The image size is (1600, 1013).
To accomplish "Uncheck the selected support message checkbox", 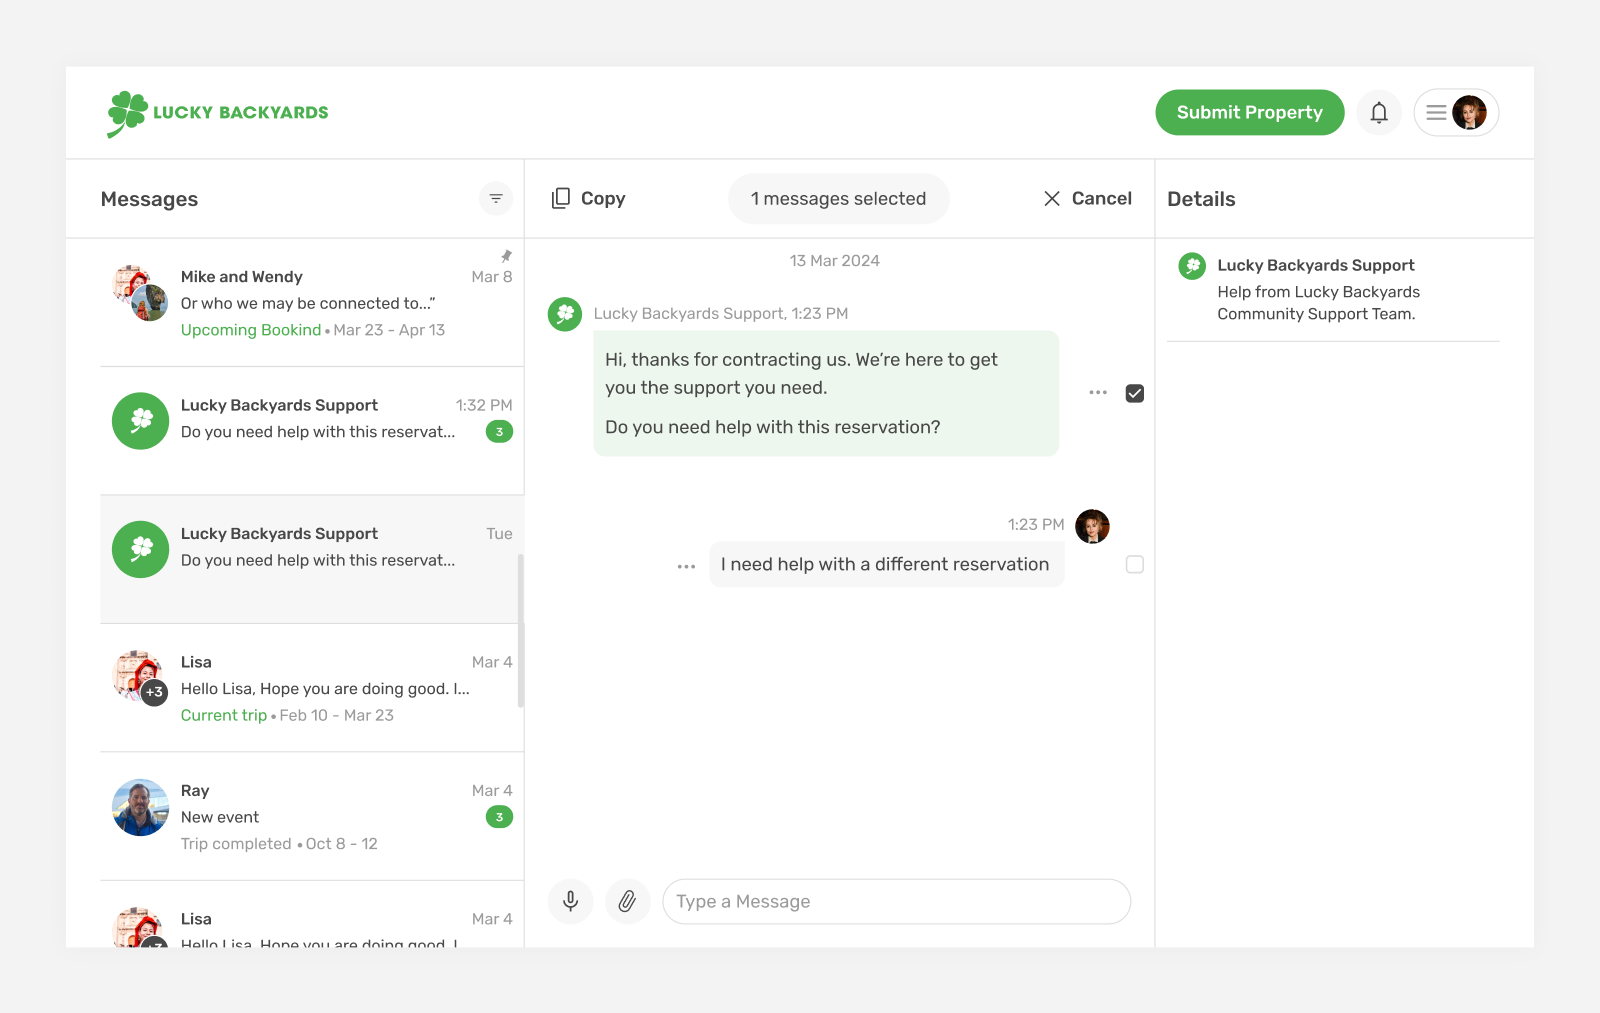I will [x=1135, y=393].
